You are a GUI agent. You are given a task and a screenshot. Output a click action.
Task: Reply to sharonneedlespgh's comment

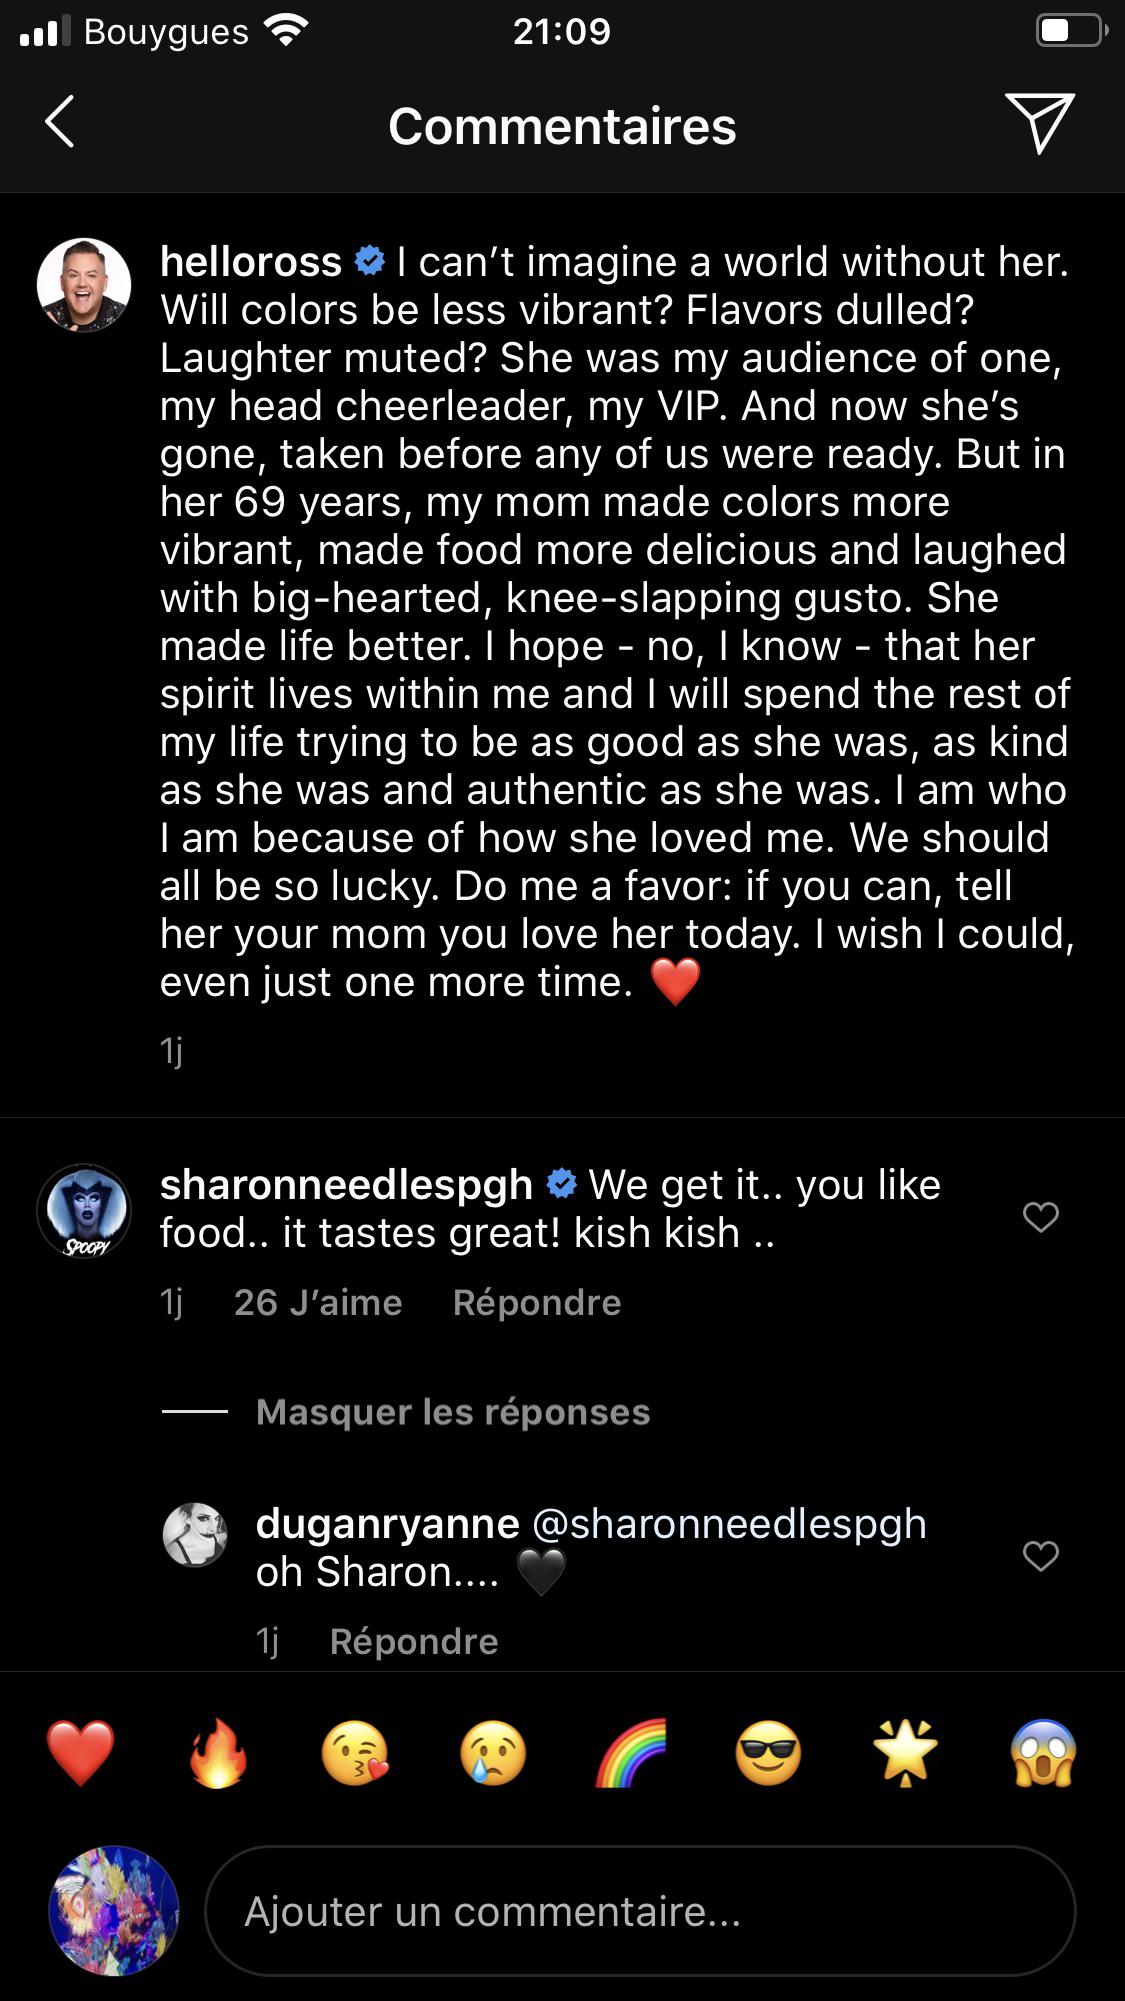tap(536, 1303)
